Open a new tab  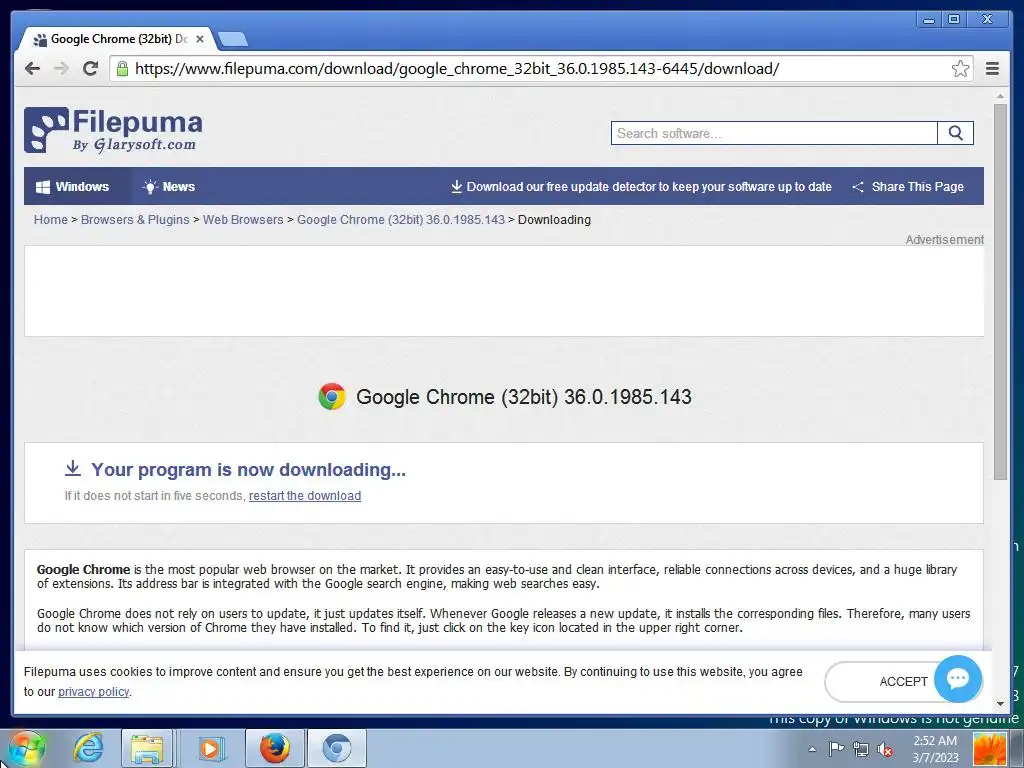point(232,39)
